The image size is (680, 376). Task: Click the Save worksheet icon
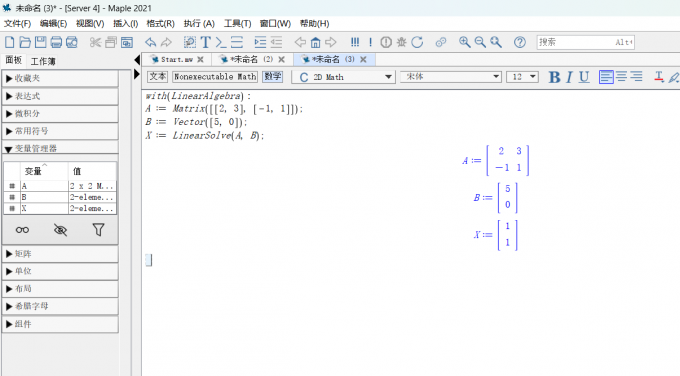tap(41, 42)
